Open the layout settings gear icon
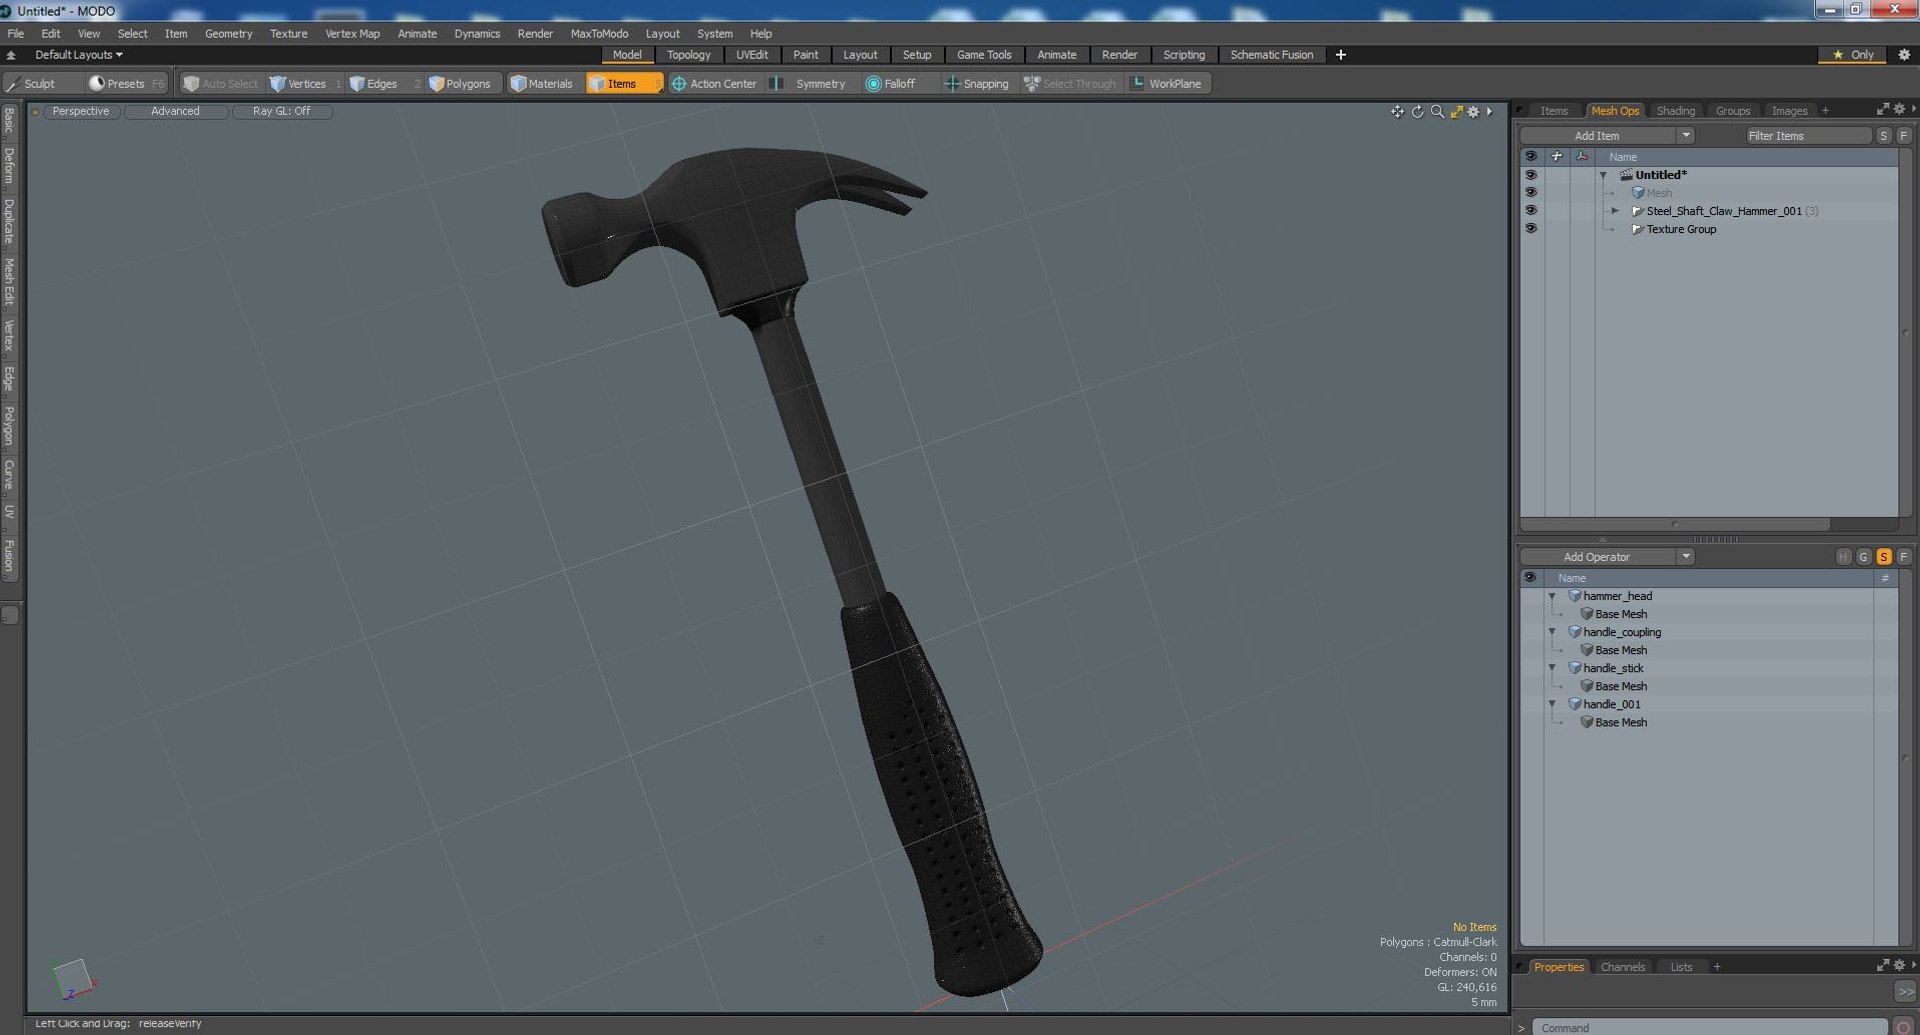The height and width of the screenshot is (1035, 1920). click(1904, 55)
